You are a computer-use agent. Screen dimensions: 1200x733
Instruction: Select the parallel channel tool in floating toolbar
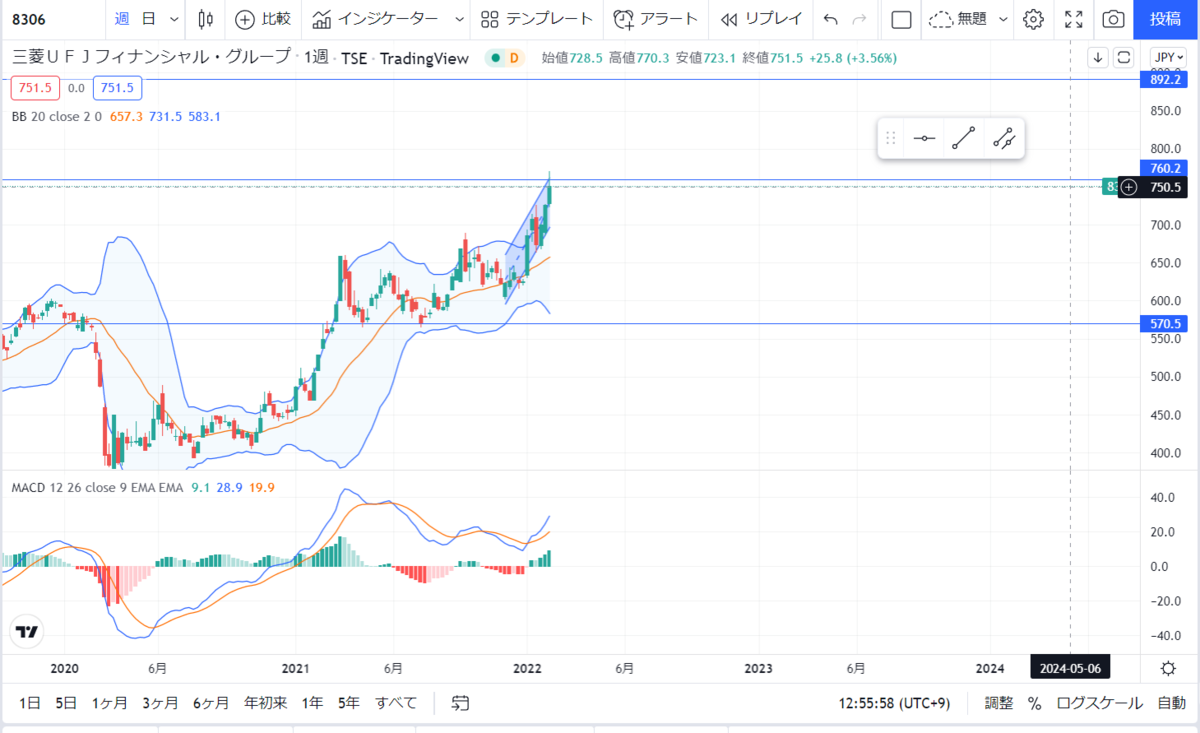1004,139
